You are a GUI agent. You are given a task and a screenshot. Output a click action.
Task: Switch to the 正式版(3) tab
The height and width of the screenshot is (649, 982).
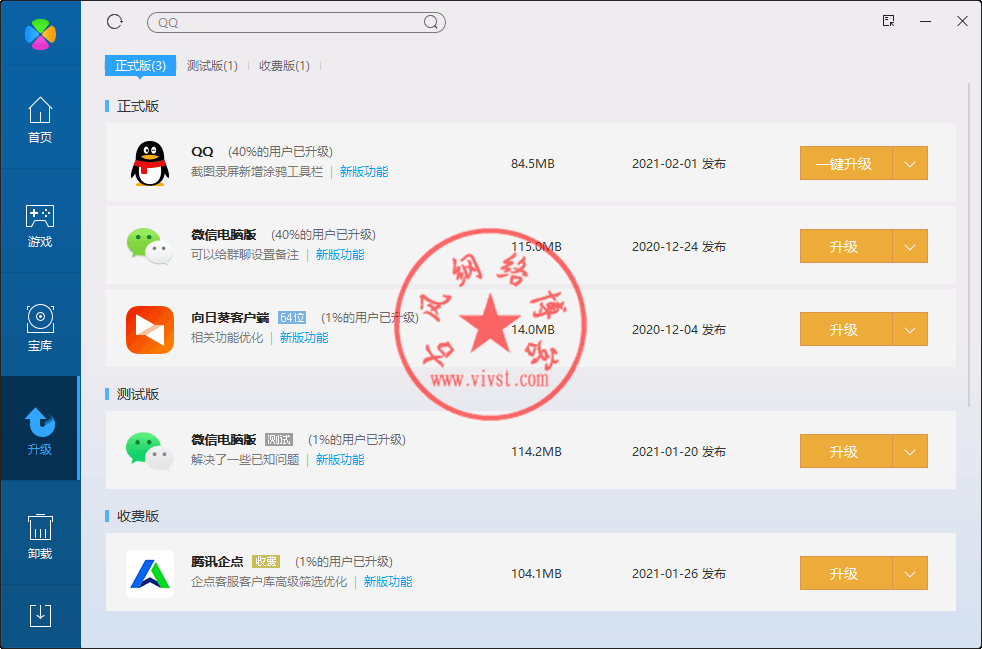(x=140, y=66)
